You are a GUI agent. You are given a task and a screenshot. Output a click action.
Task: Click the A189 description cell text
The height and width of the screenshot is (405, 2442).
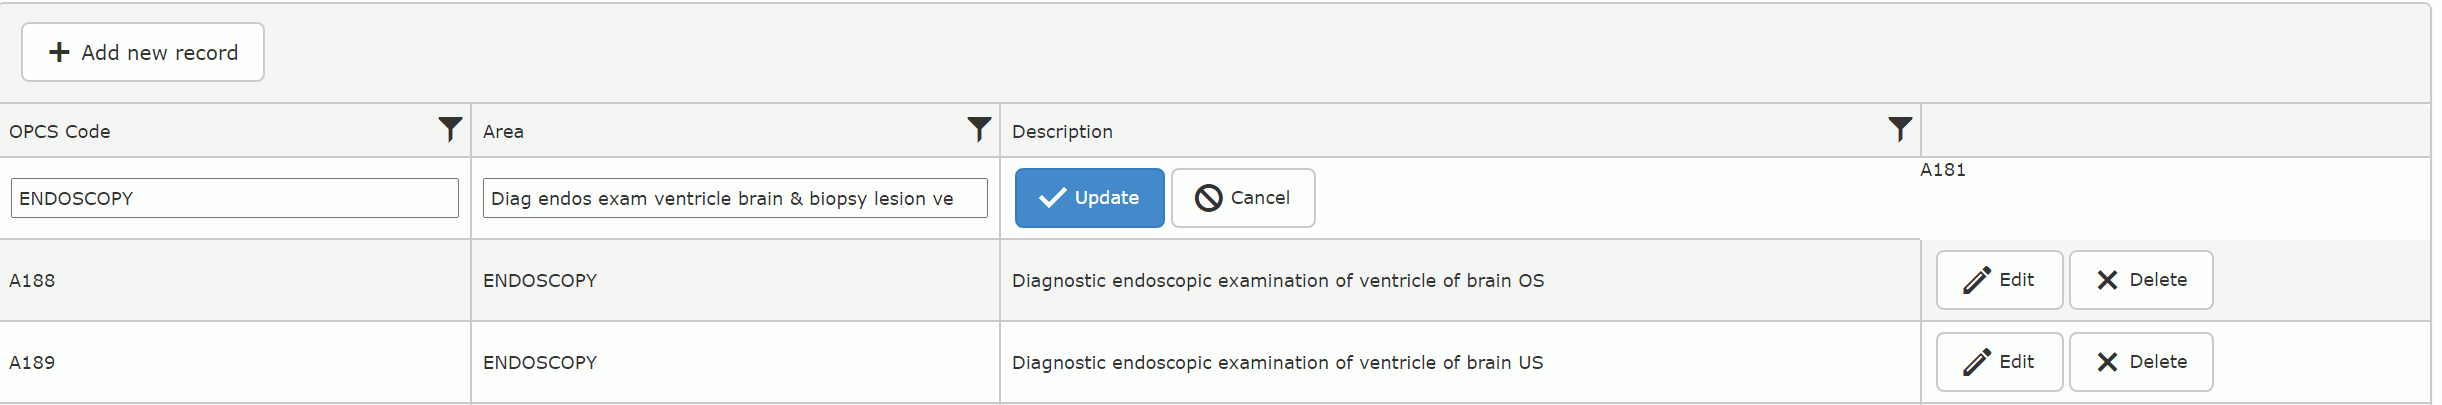pyautogui.click(x=1277, y=363)
